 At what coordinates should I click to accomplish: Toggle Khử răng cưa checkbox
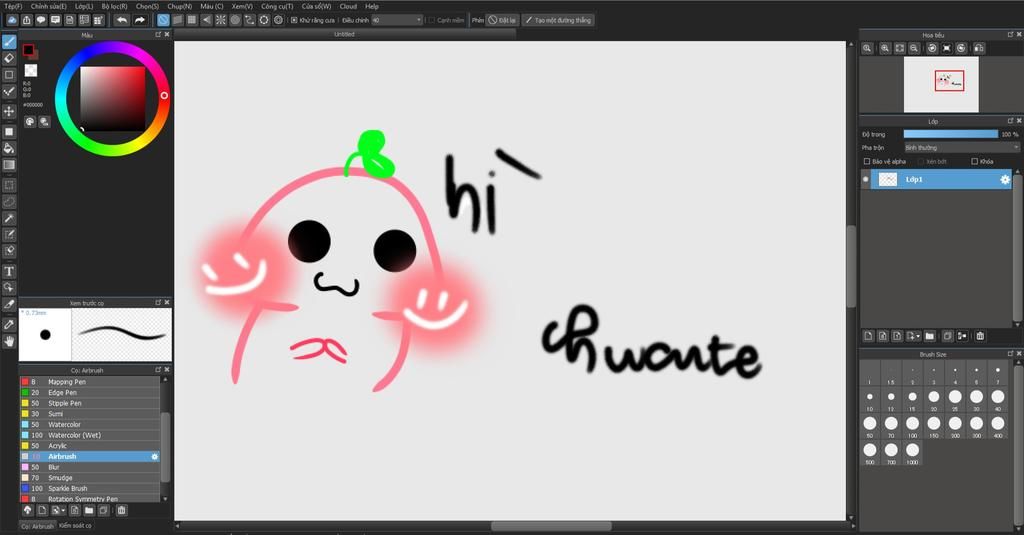point(294,20)
